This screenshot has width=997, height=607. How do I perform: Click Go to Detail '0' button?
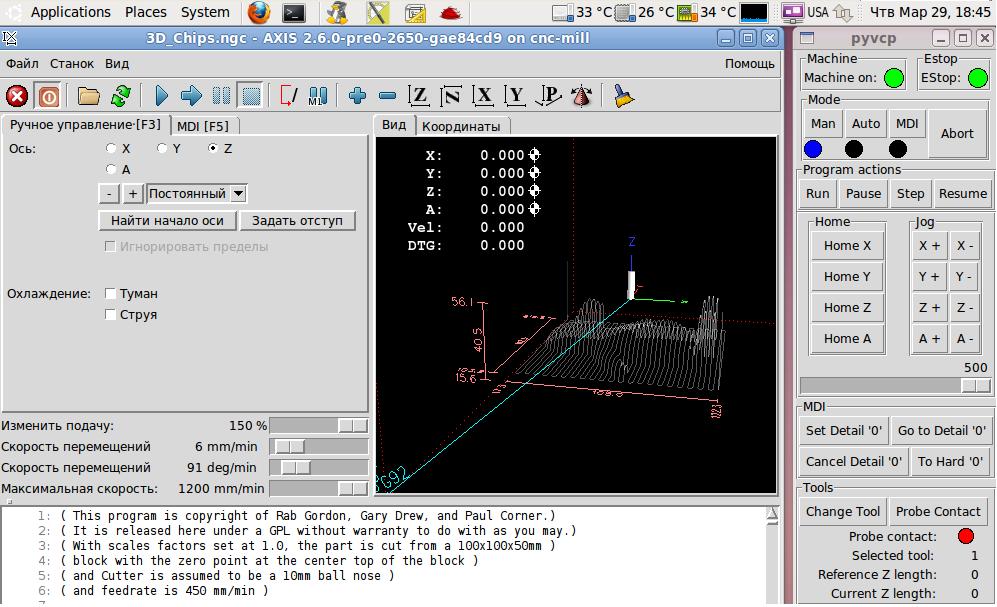942,430
